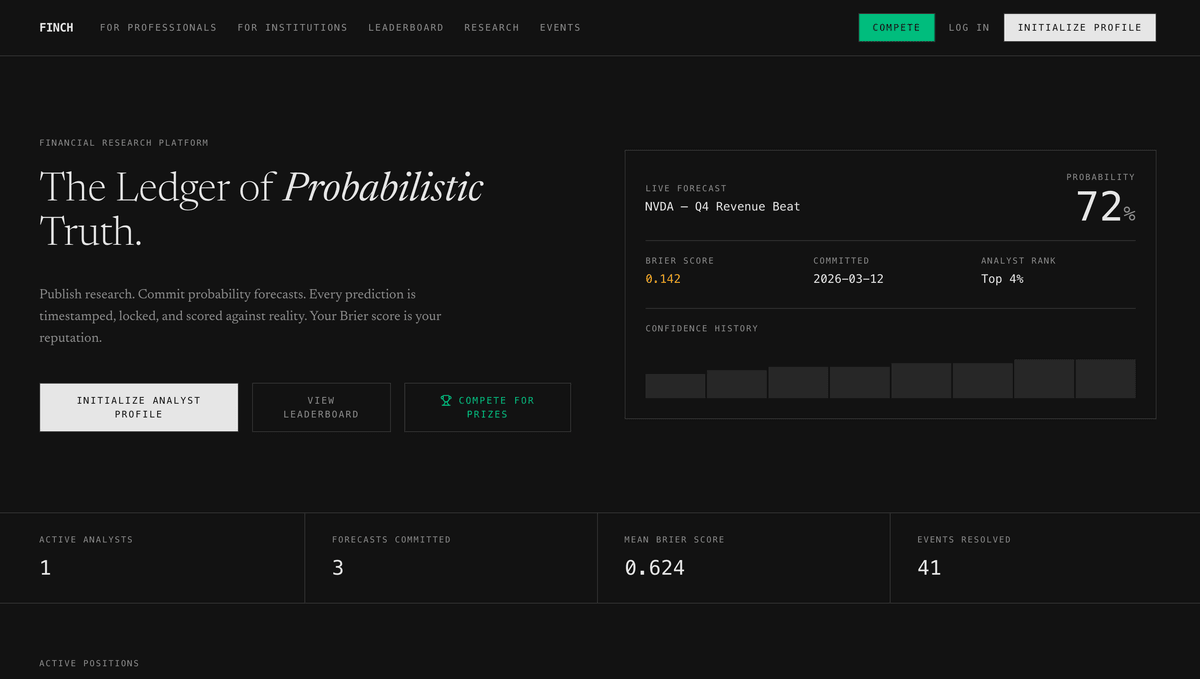
Task: Click the trophy icon in Compete for Prizes
Action: point(446,400)
